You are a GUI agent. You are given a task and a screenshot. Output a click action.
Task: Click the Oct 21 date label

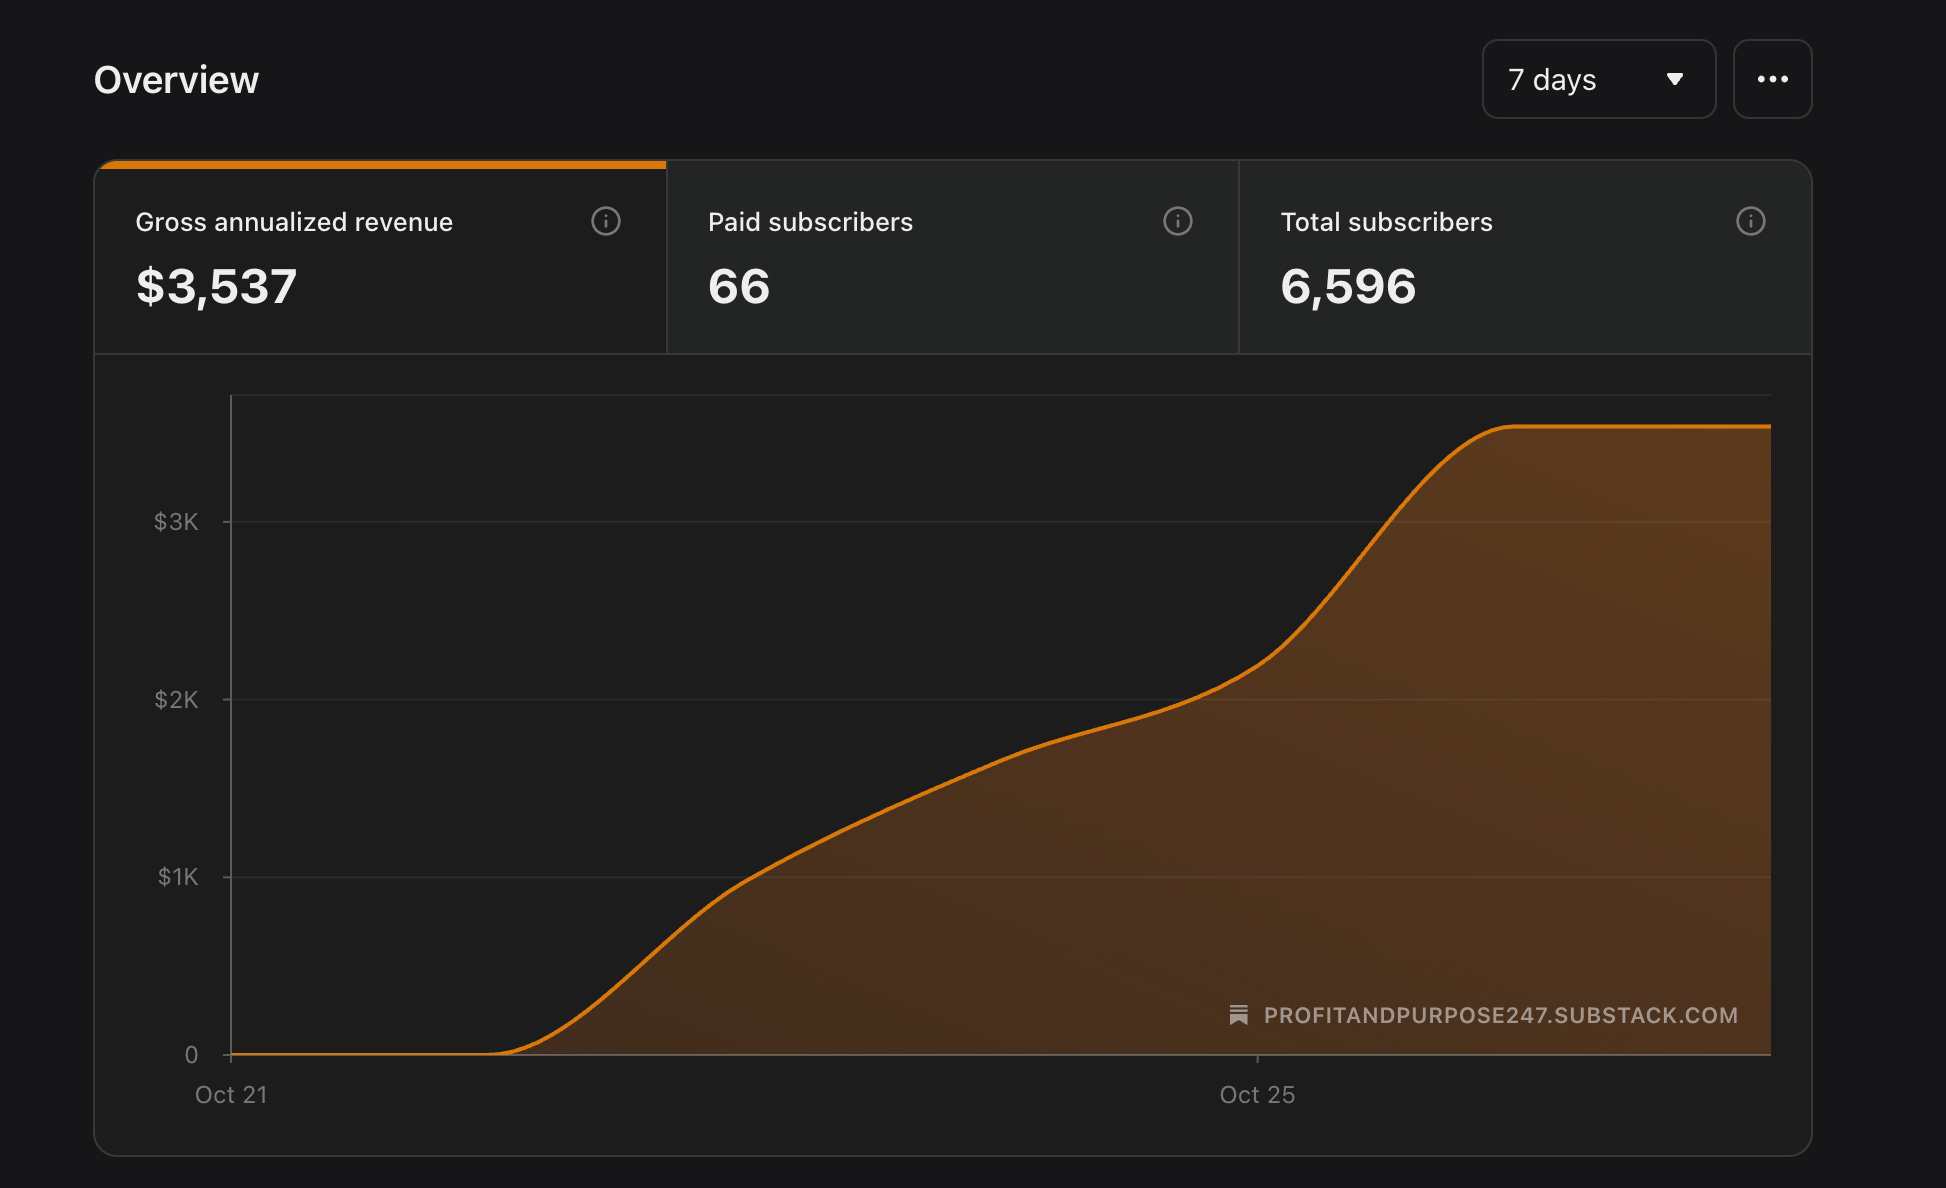(231, 1095)
